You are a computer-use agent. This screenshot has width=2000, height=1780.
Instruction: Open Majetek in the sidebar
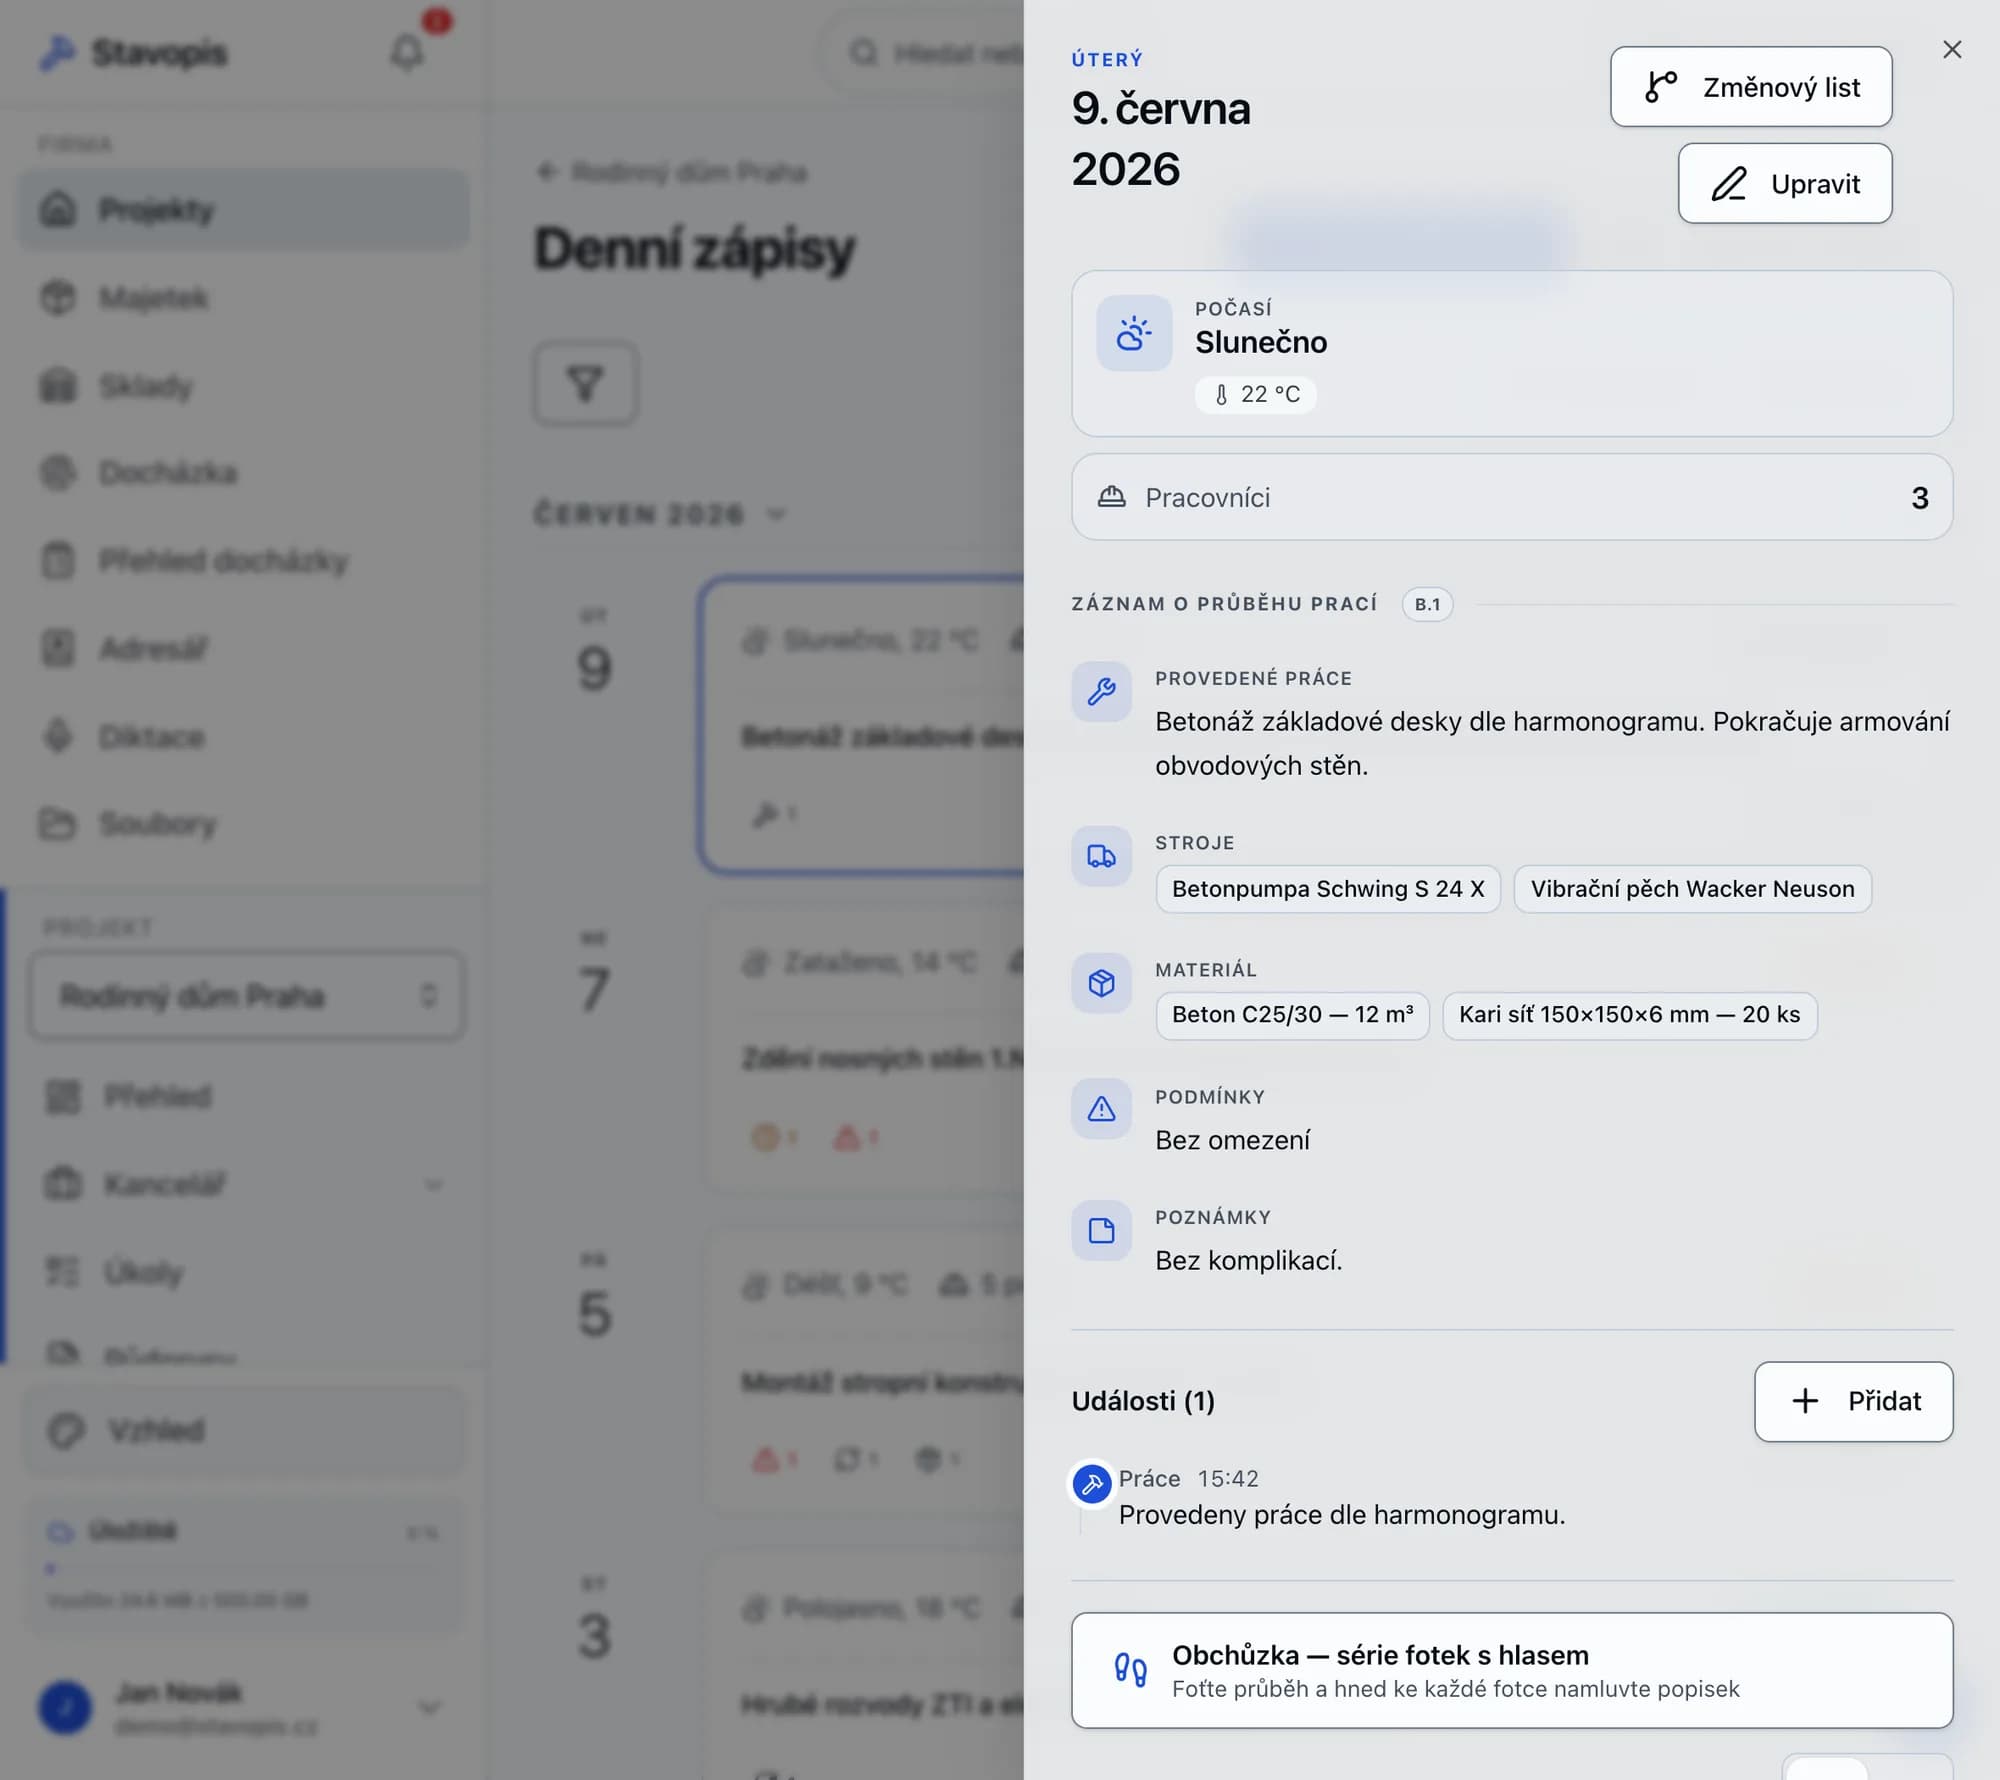[244, 298]
